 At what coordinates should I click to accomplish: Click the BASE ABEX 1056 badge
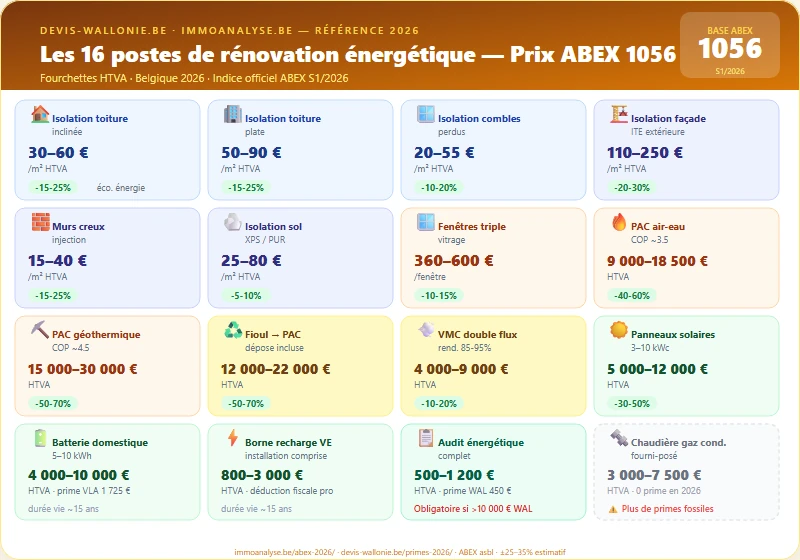click(729, 46)
